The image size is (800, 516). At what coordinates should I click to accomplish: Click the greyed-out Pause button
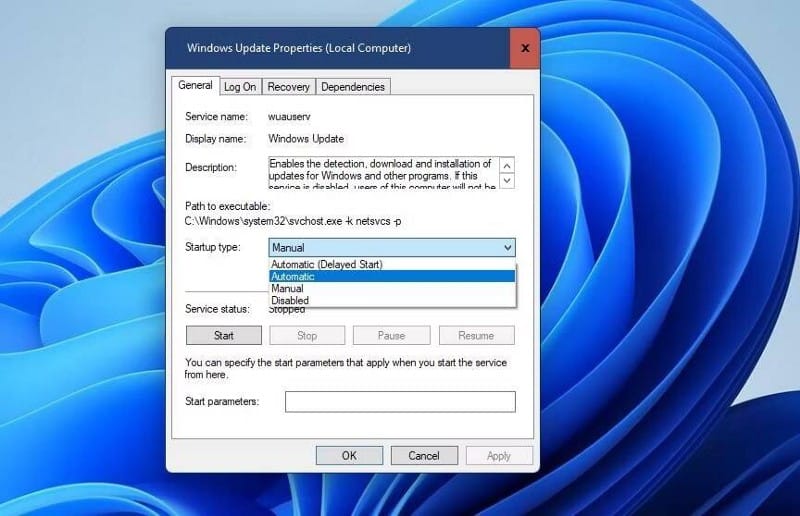(x=391, y=335)
